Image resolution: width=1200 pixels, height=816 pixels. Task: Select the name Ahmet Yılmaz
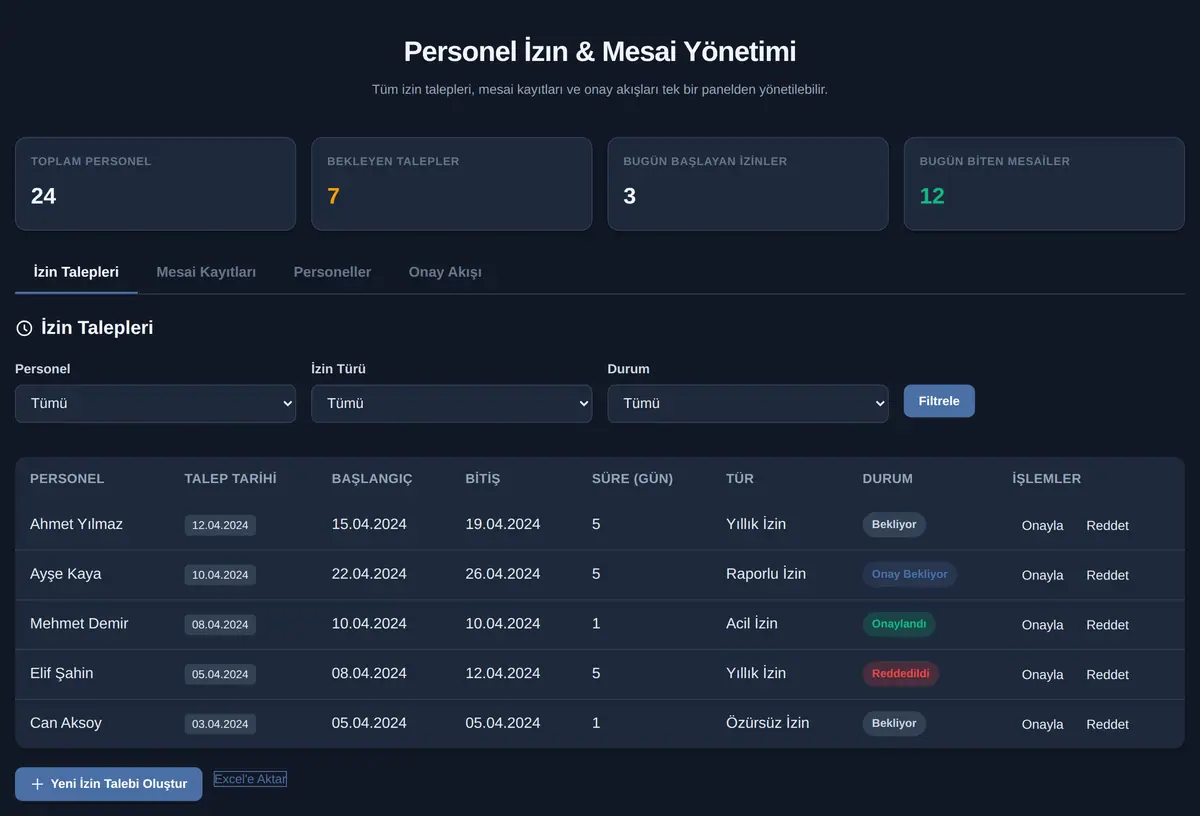click(x=76, y=524)
